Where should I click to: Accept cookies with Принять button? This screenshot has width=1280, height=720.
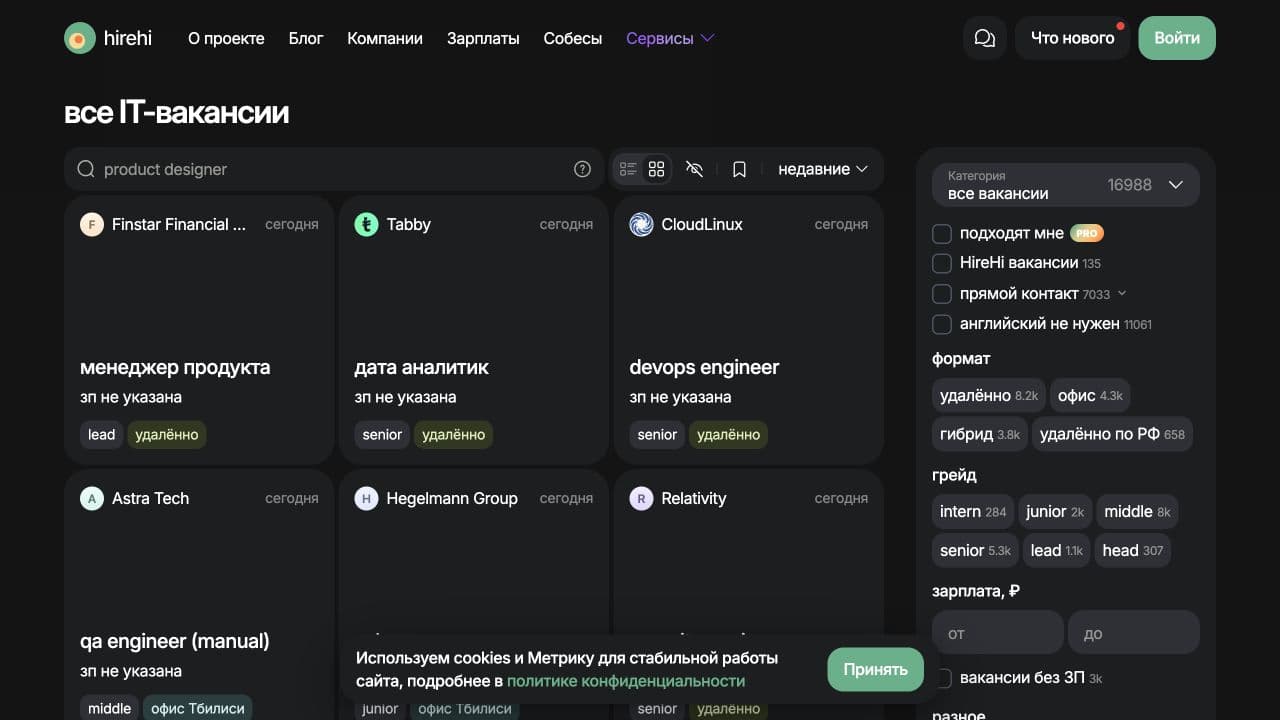click(x=875, y=670)
